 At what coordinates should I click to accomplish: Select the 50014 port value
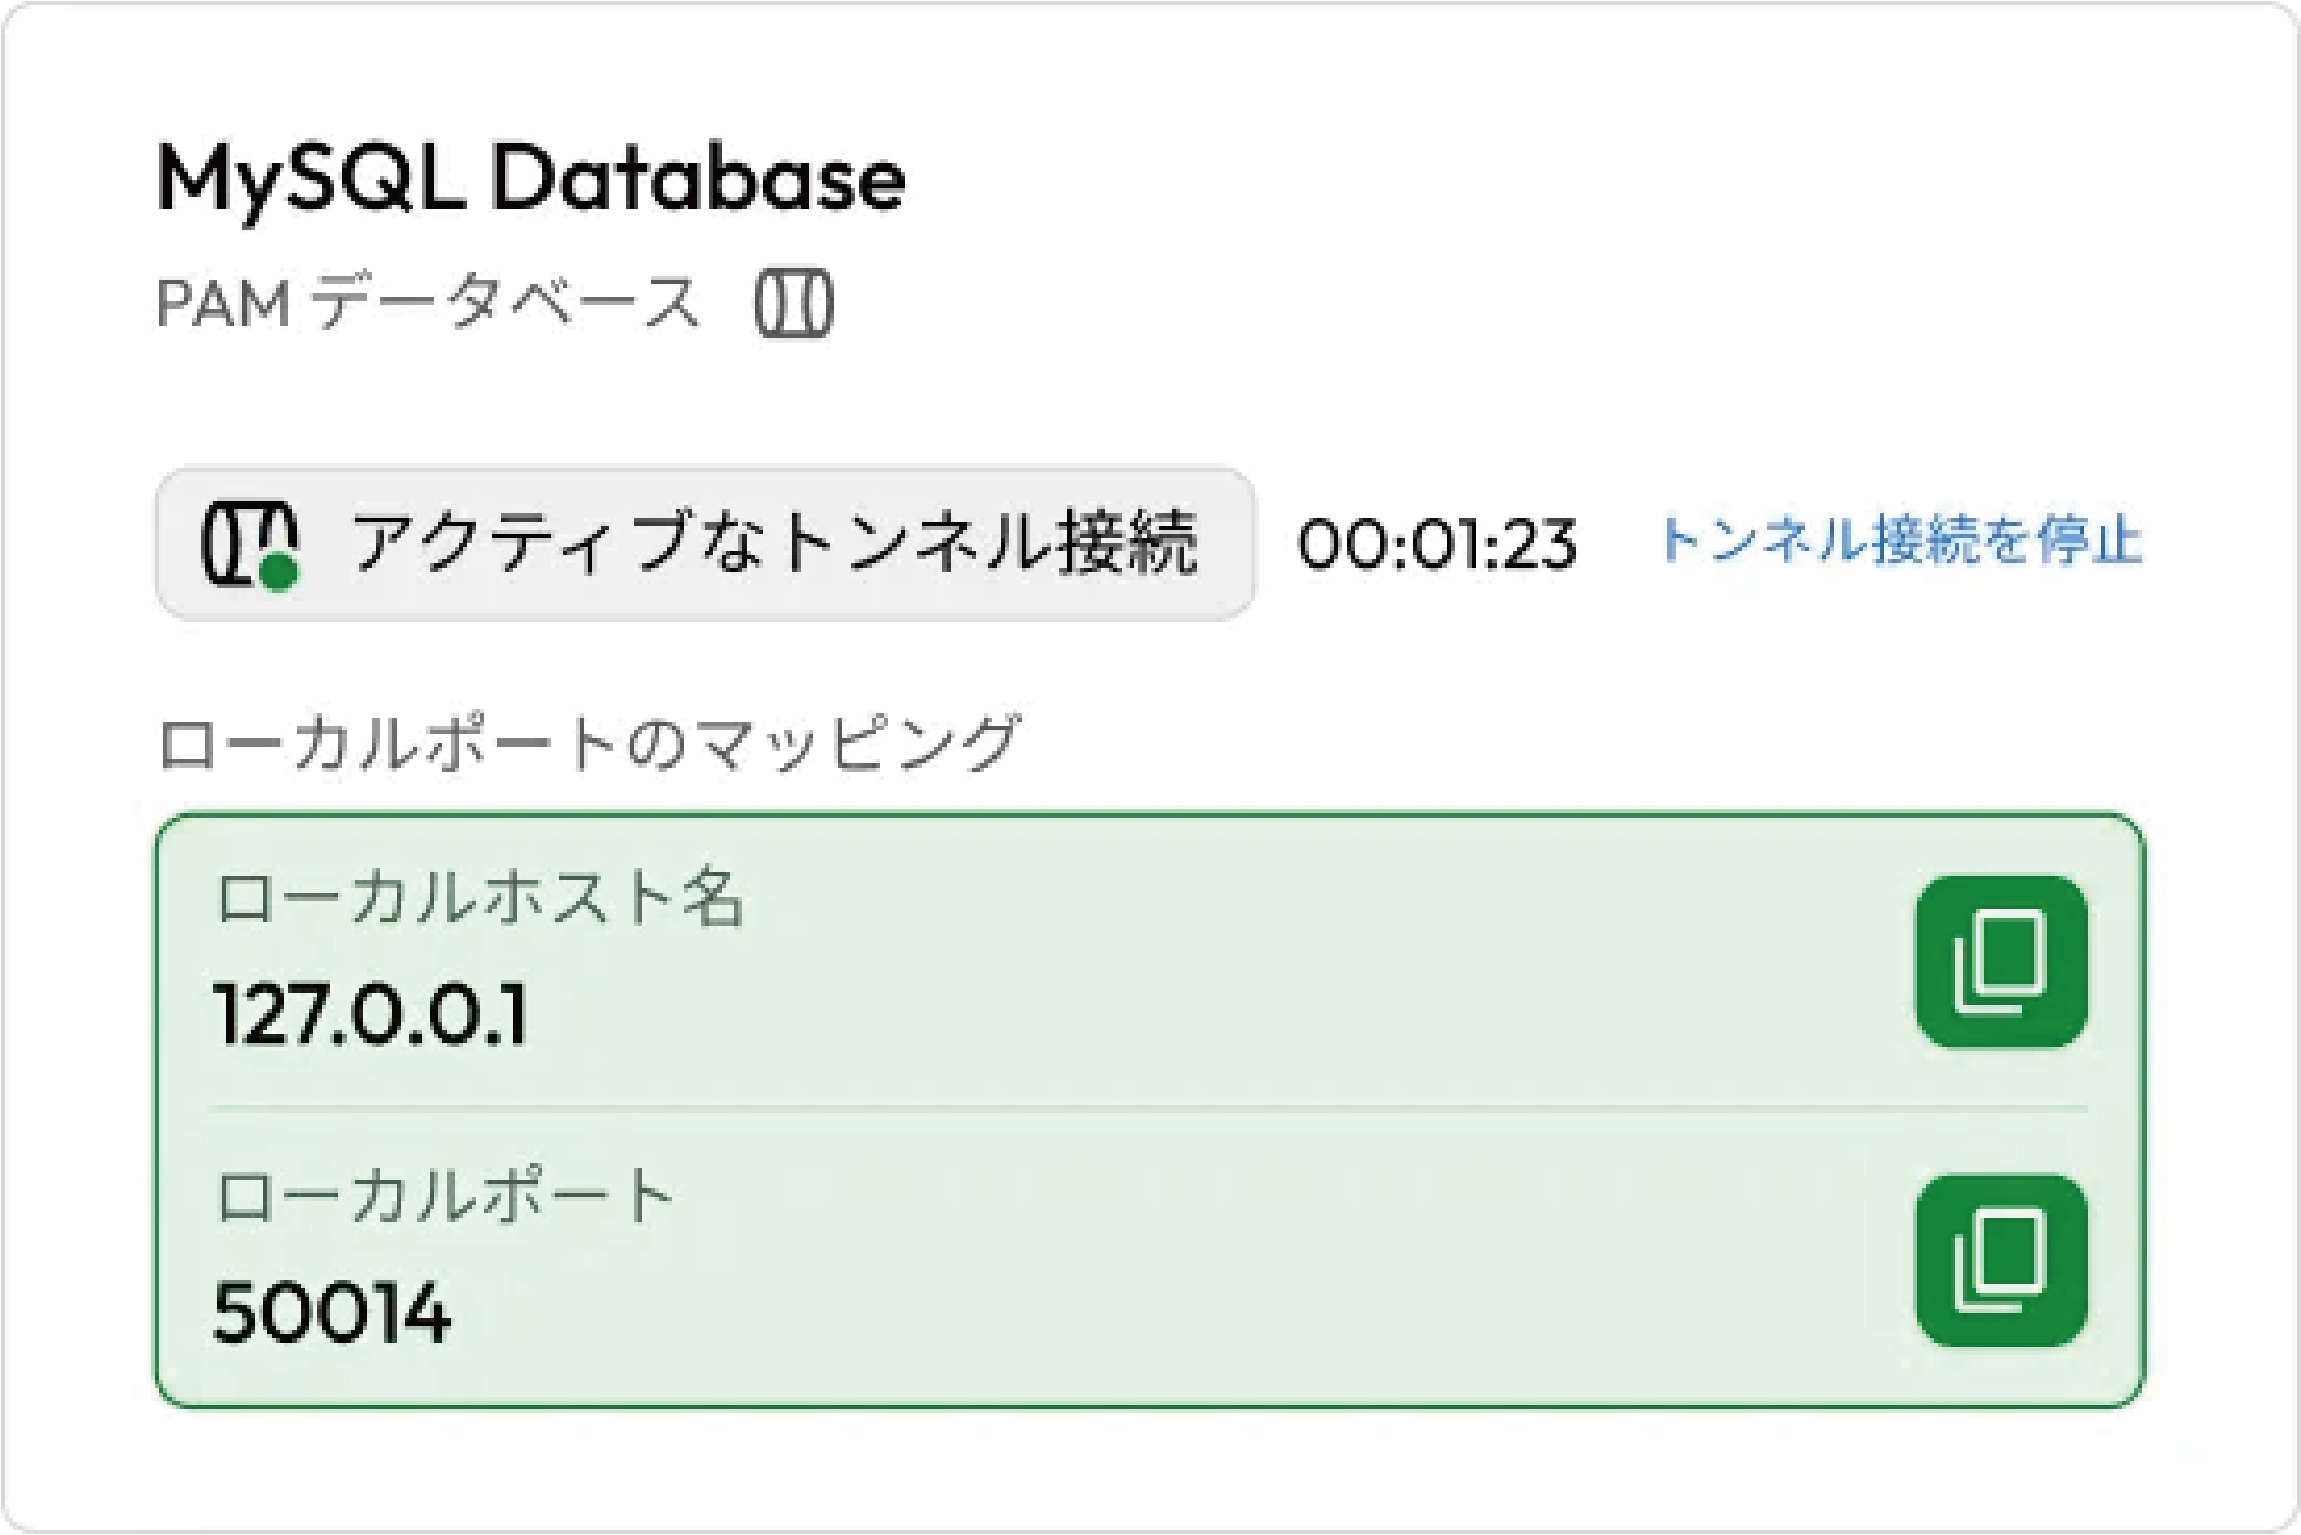[x=332, y=1313]
